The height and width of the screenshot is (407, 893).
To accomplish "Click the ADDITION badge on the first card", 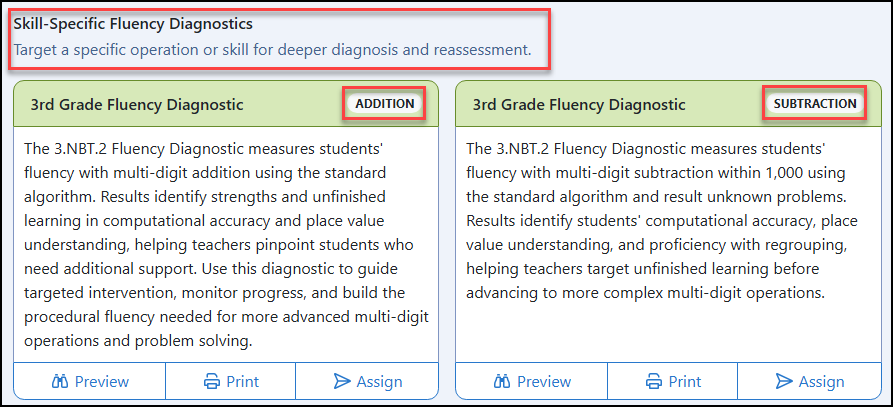I will [385, 104].
